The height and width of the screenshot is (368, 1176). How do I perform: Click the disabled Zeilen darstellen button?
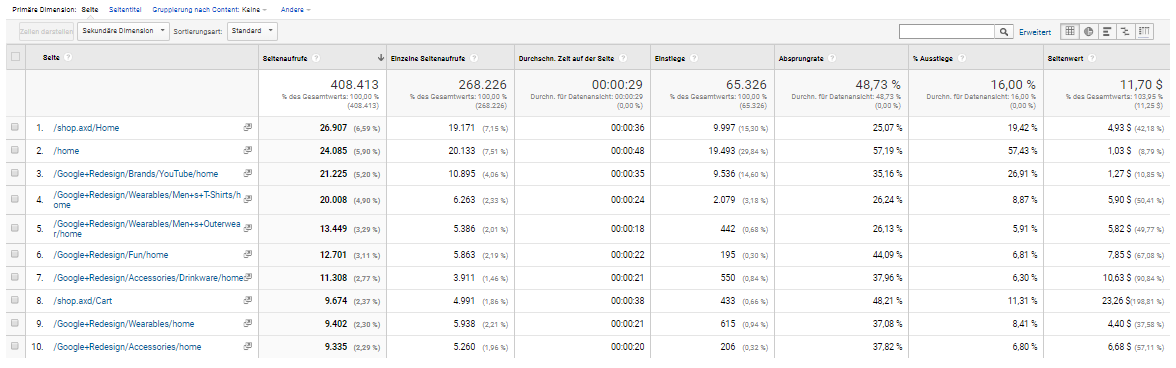click(x=47, y=31)
